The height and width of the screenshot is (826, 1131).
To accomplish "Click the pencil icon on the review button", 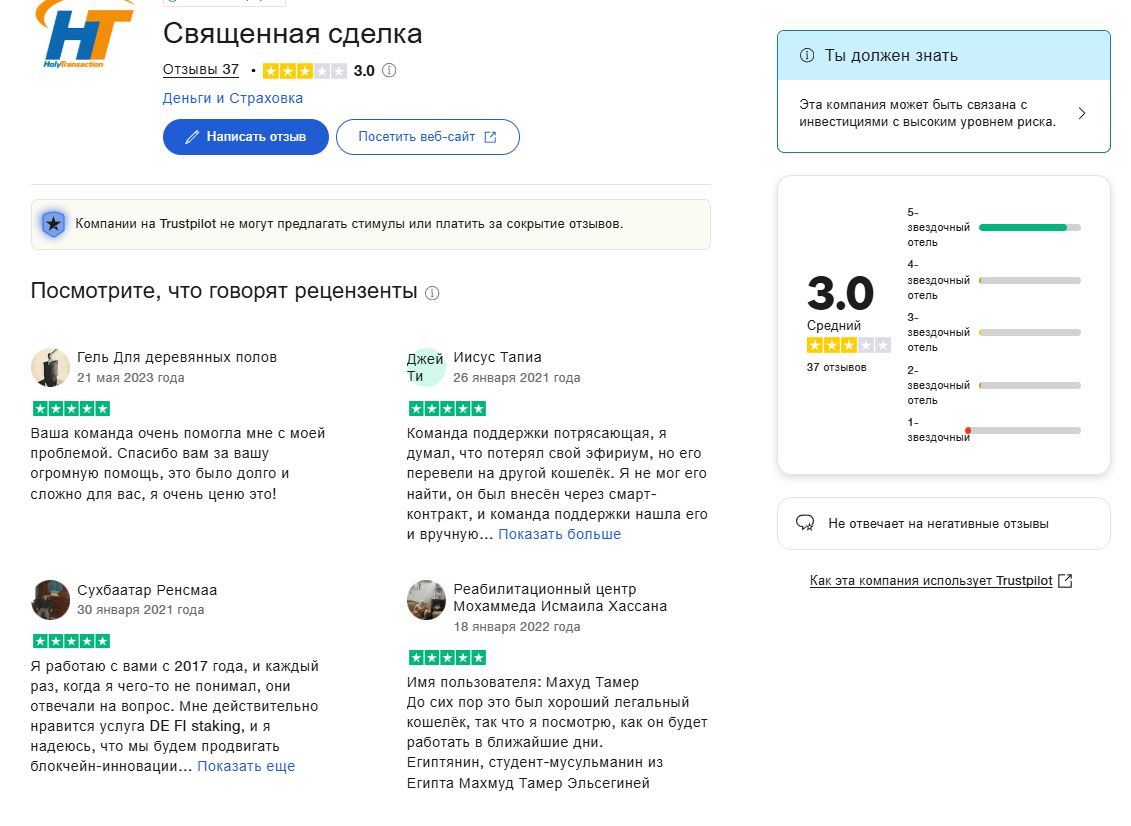I will tap(193, 137).
